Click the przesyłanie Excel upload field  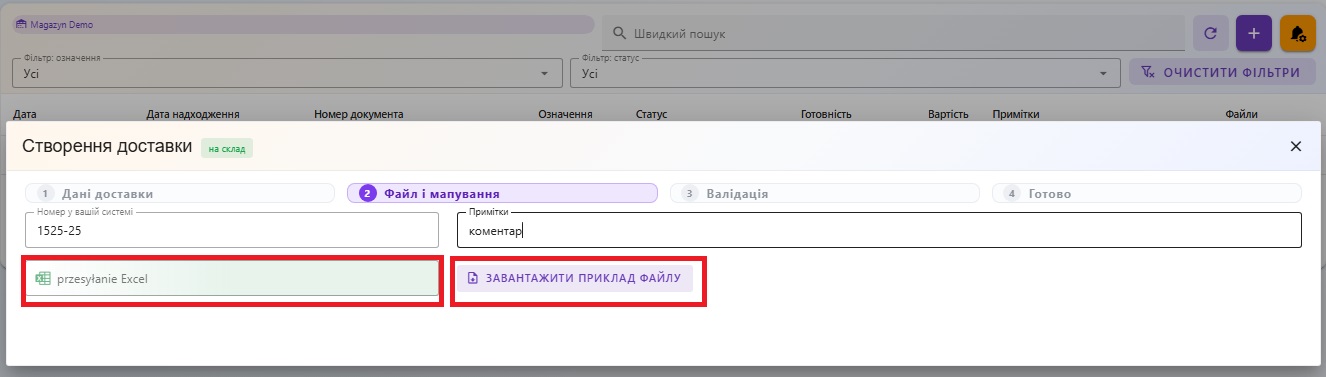(x=232, y=279)
